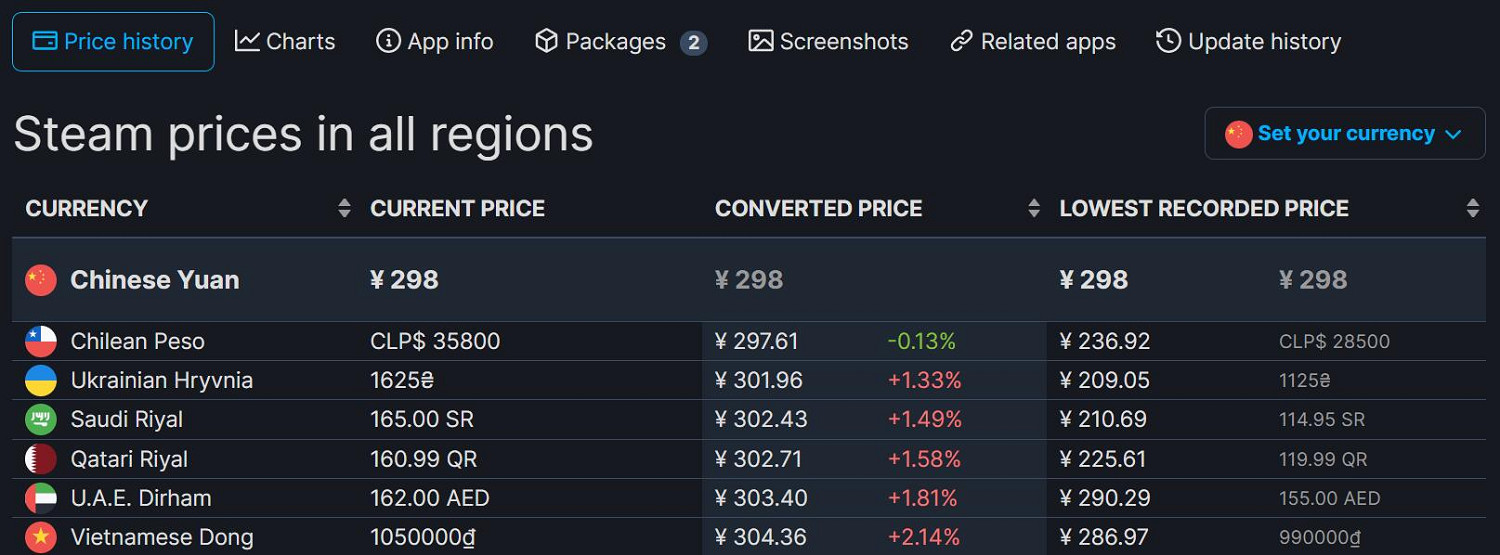Go to the Screenshots tab
The width and height of the screenshot is (1500, 555).
pos(828,42)
